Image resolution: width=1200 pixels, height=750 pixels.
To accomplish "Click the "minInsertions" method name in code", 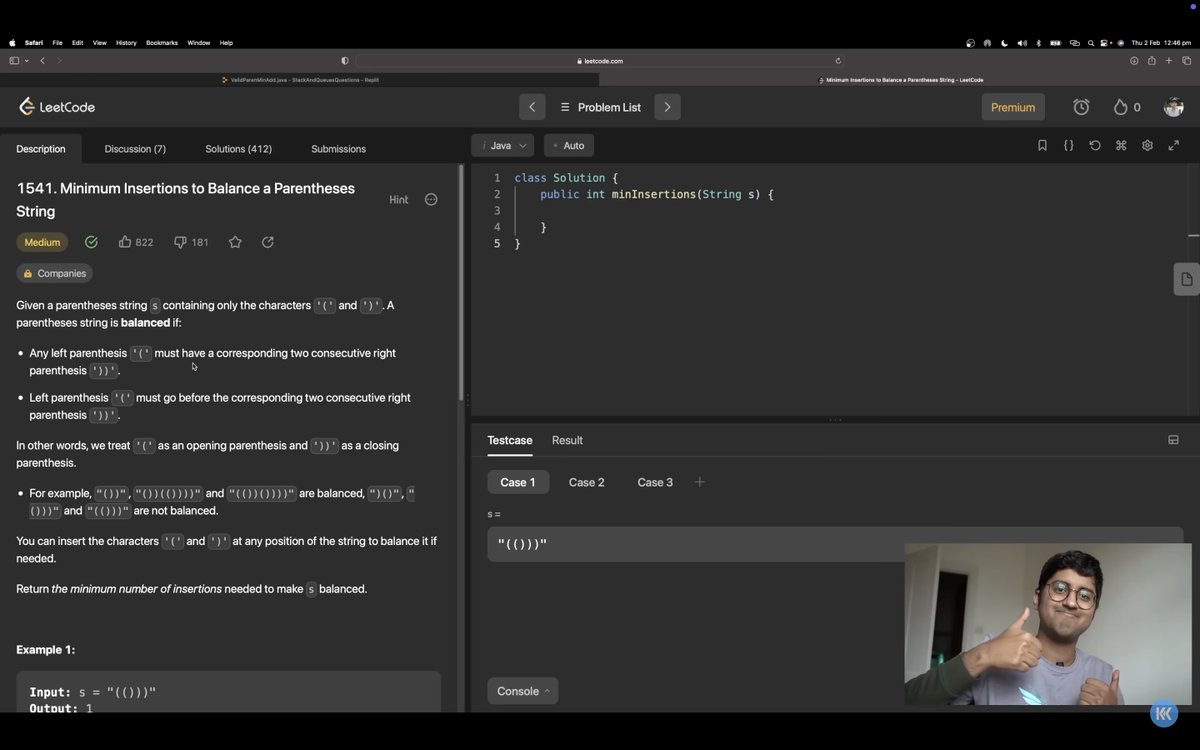I will click(x=653, y=194).
